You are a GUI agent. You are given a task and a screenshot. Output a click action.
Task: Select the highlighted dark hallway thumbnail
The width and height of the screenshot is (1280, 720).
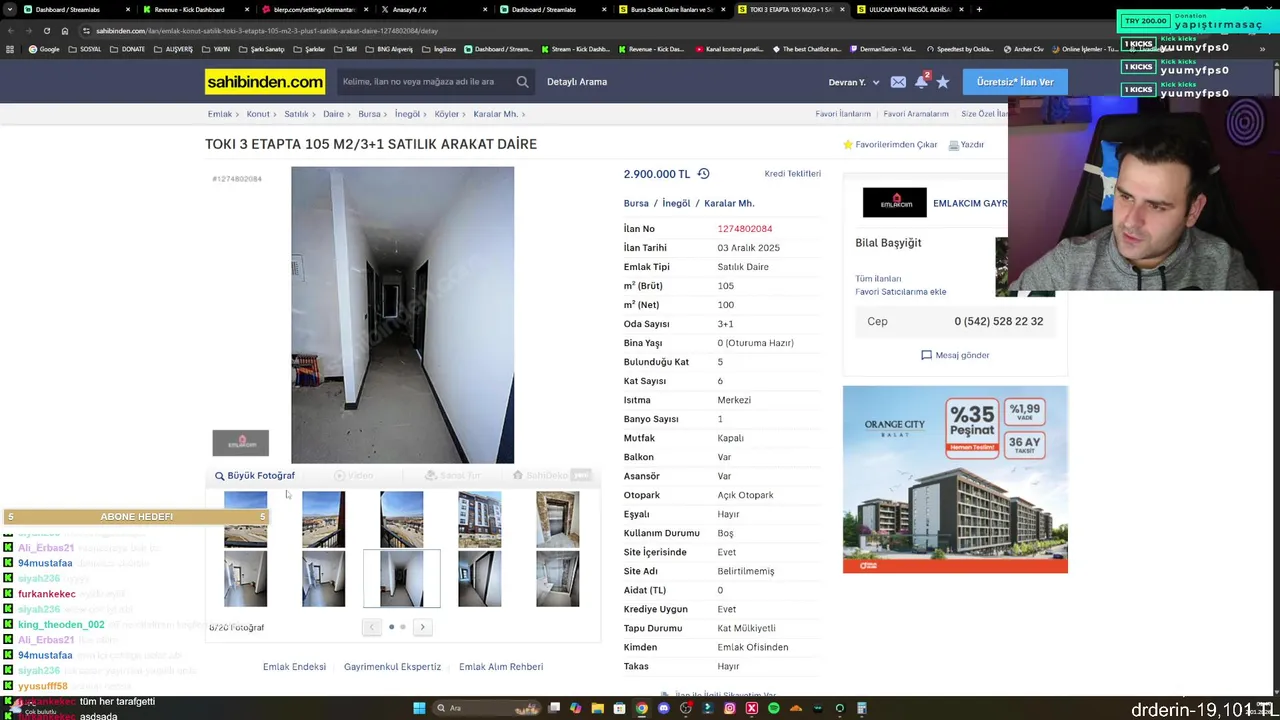(x=402, y=579)
